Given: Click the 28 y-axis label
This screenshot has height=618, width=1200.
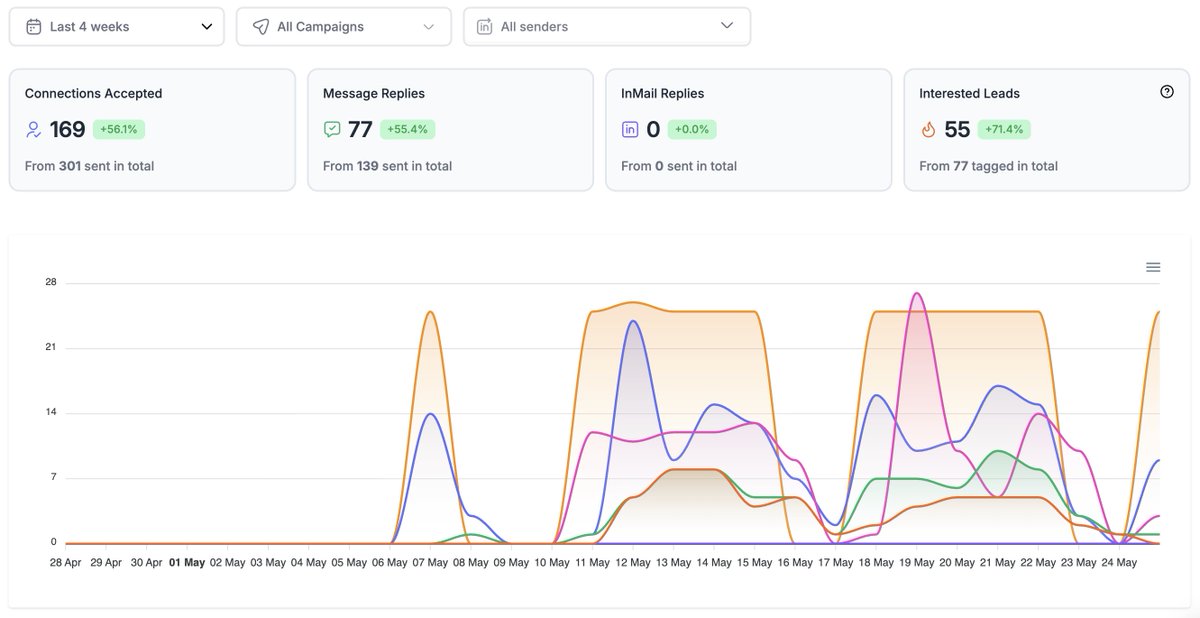Looking at the screenshot, I should tap(51, 282).
